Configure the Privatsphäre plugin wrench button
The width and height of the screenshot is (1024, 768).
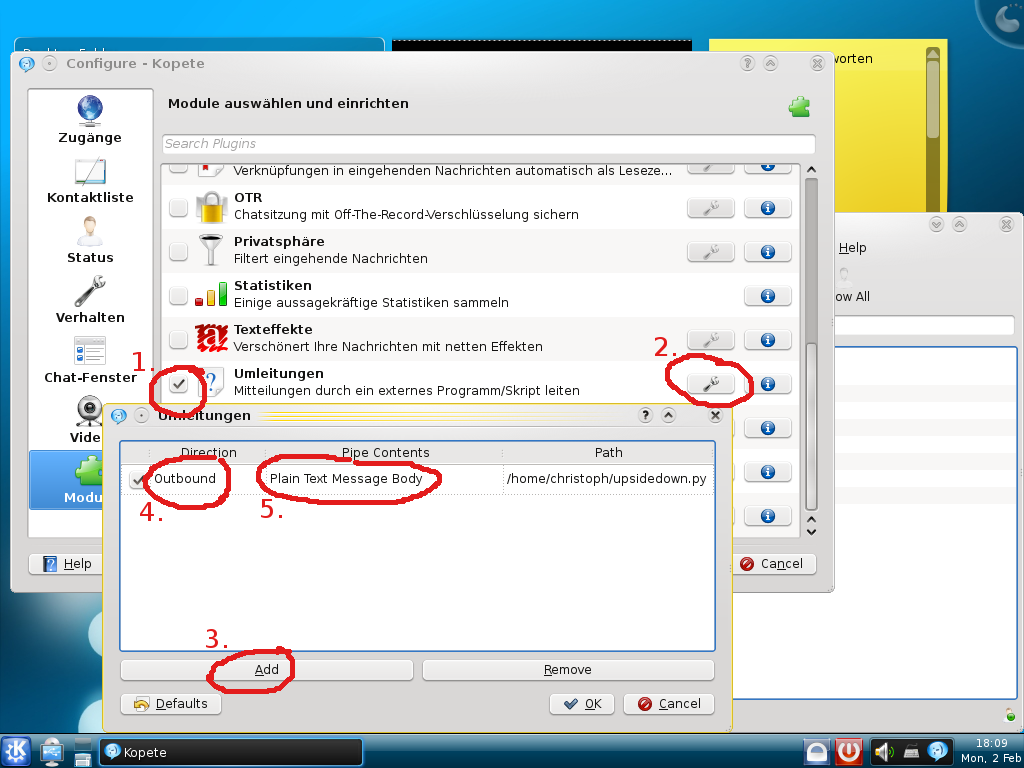click(x=711, y=251)
